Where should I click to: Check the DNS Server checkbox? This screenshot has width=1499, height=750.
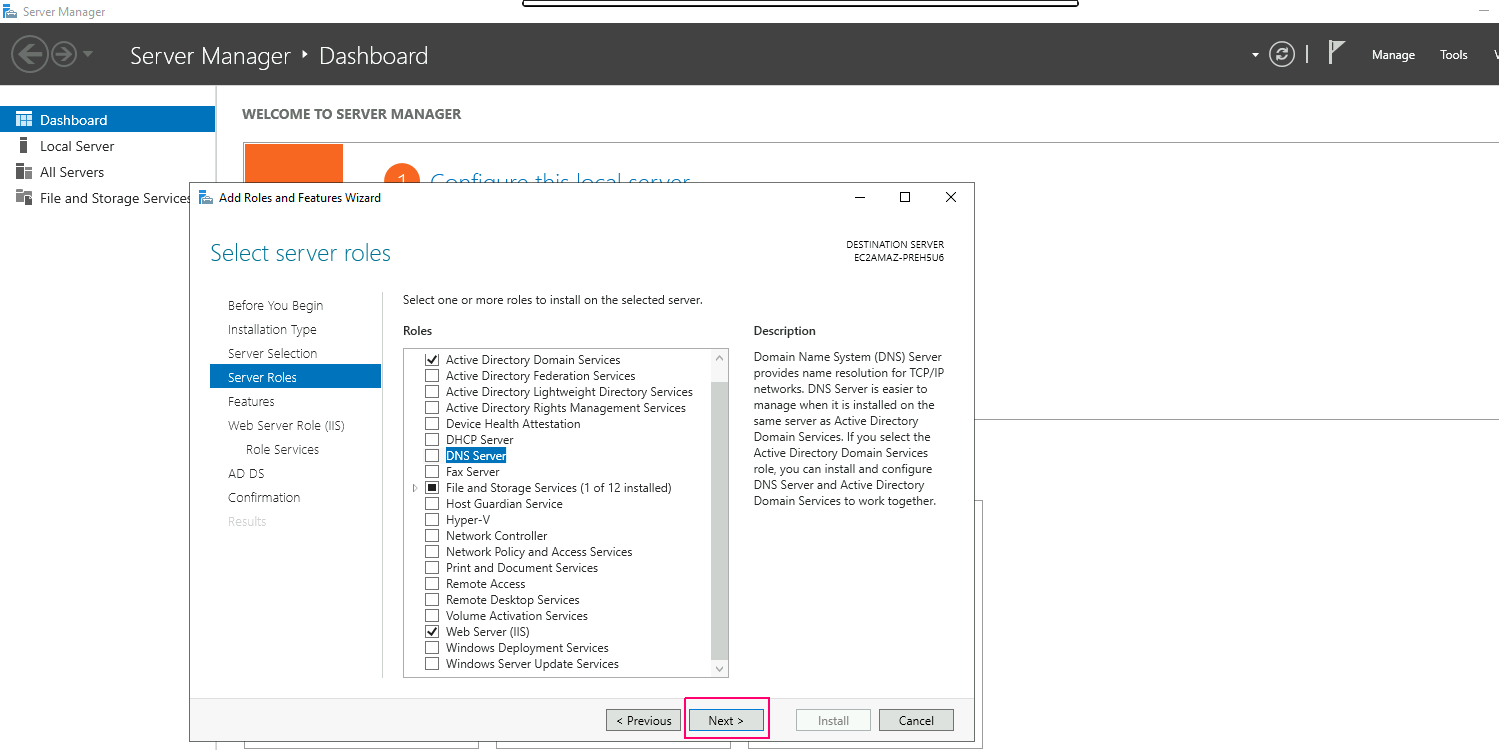point(432,456)
